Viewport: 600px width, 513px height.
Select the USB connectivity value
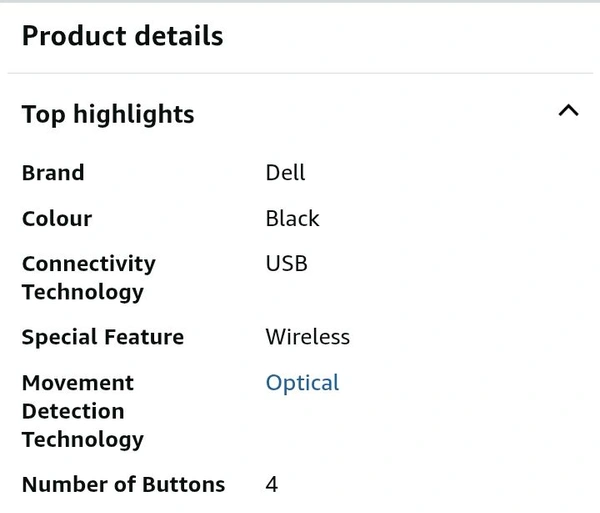[x=286, y=264]
